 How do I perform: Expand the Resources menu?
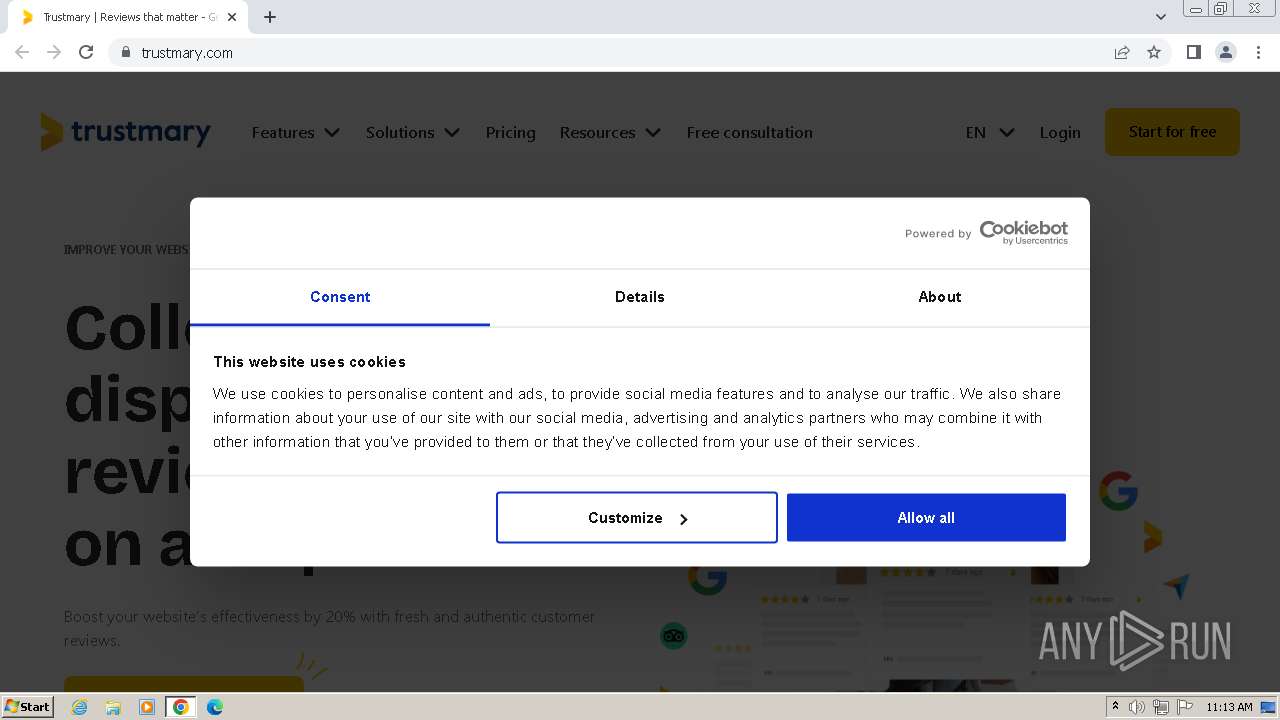point(610,132)
